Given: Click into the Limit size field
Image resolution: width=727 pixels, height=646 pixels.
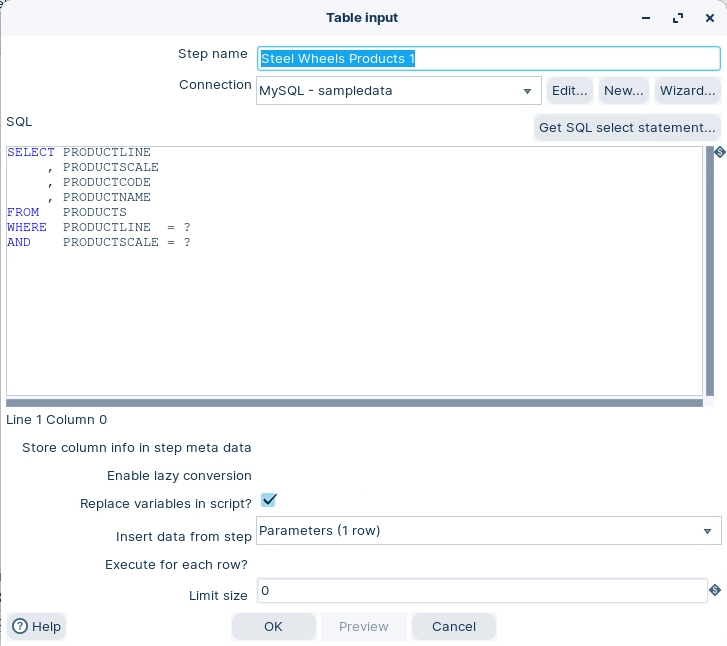Looking at the screenshot, I should (x=481, y=591).
